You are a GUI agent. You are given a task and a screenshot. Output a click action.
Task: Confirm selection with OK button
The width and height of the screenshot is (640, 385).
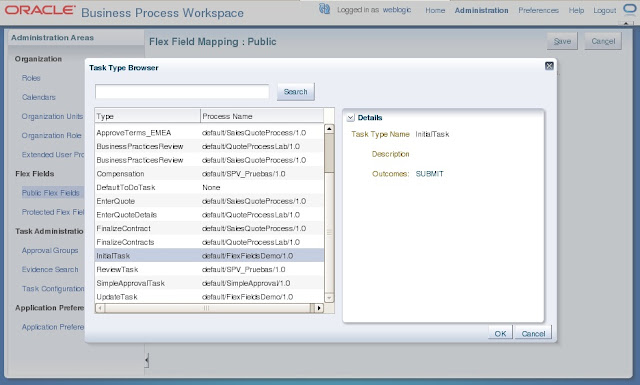tap(500, 333)
